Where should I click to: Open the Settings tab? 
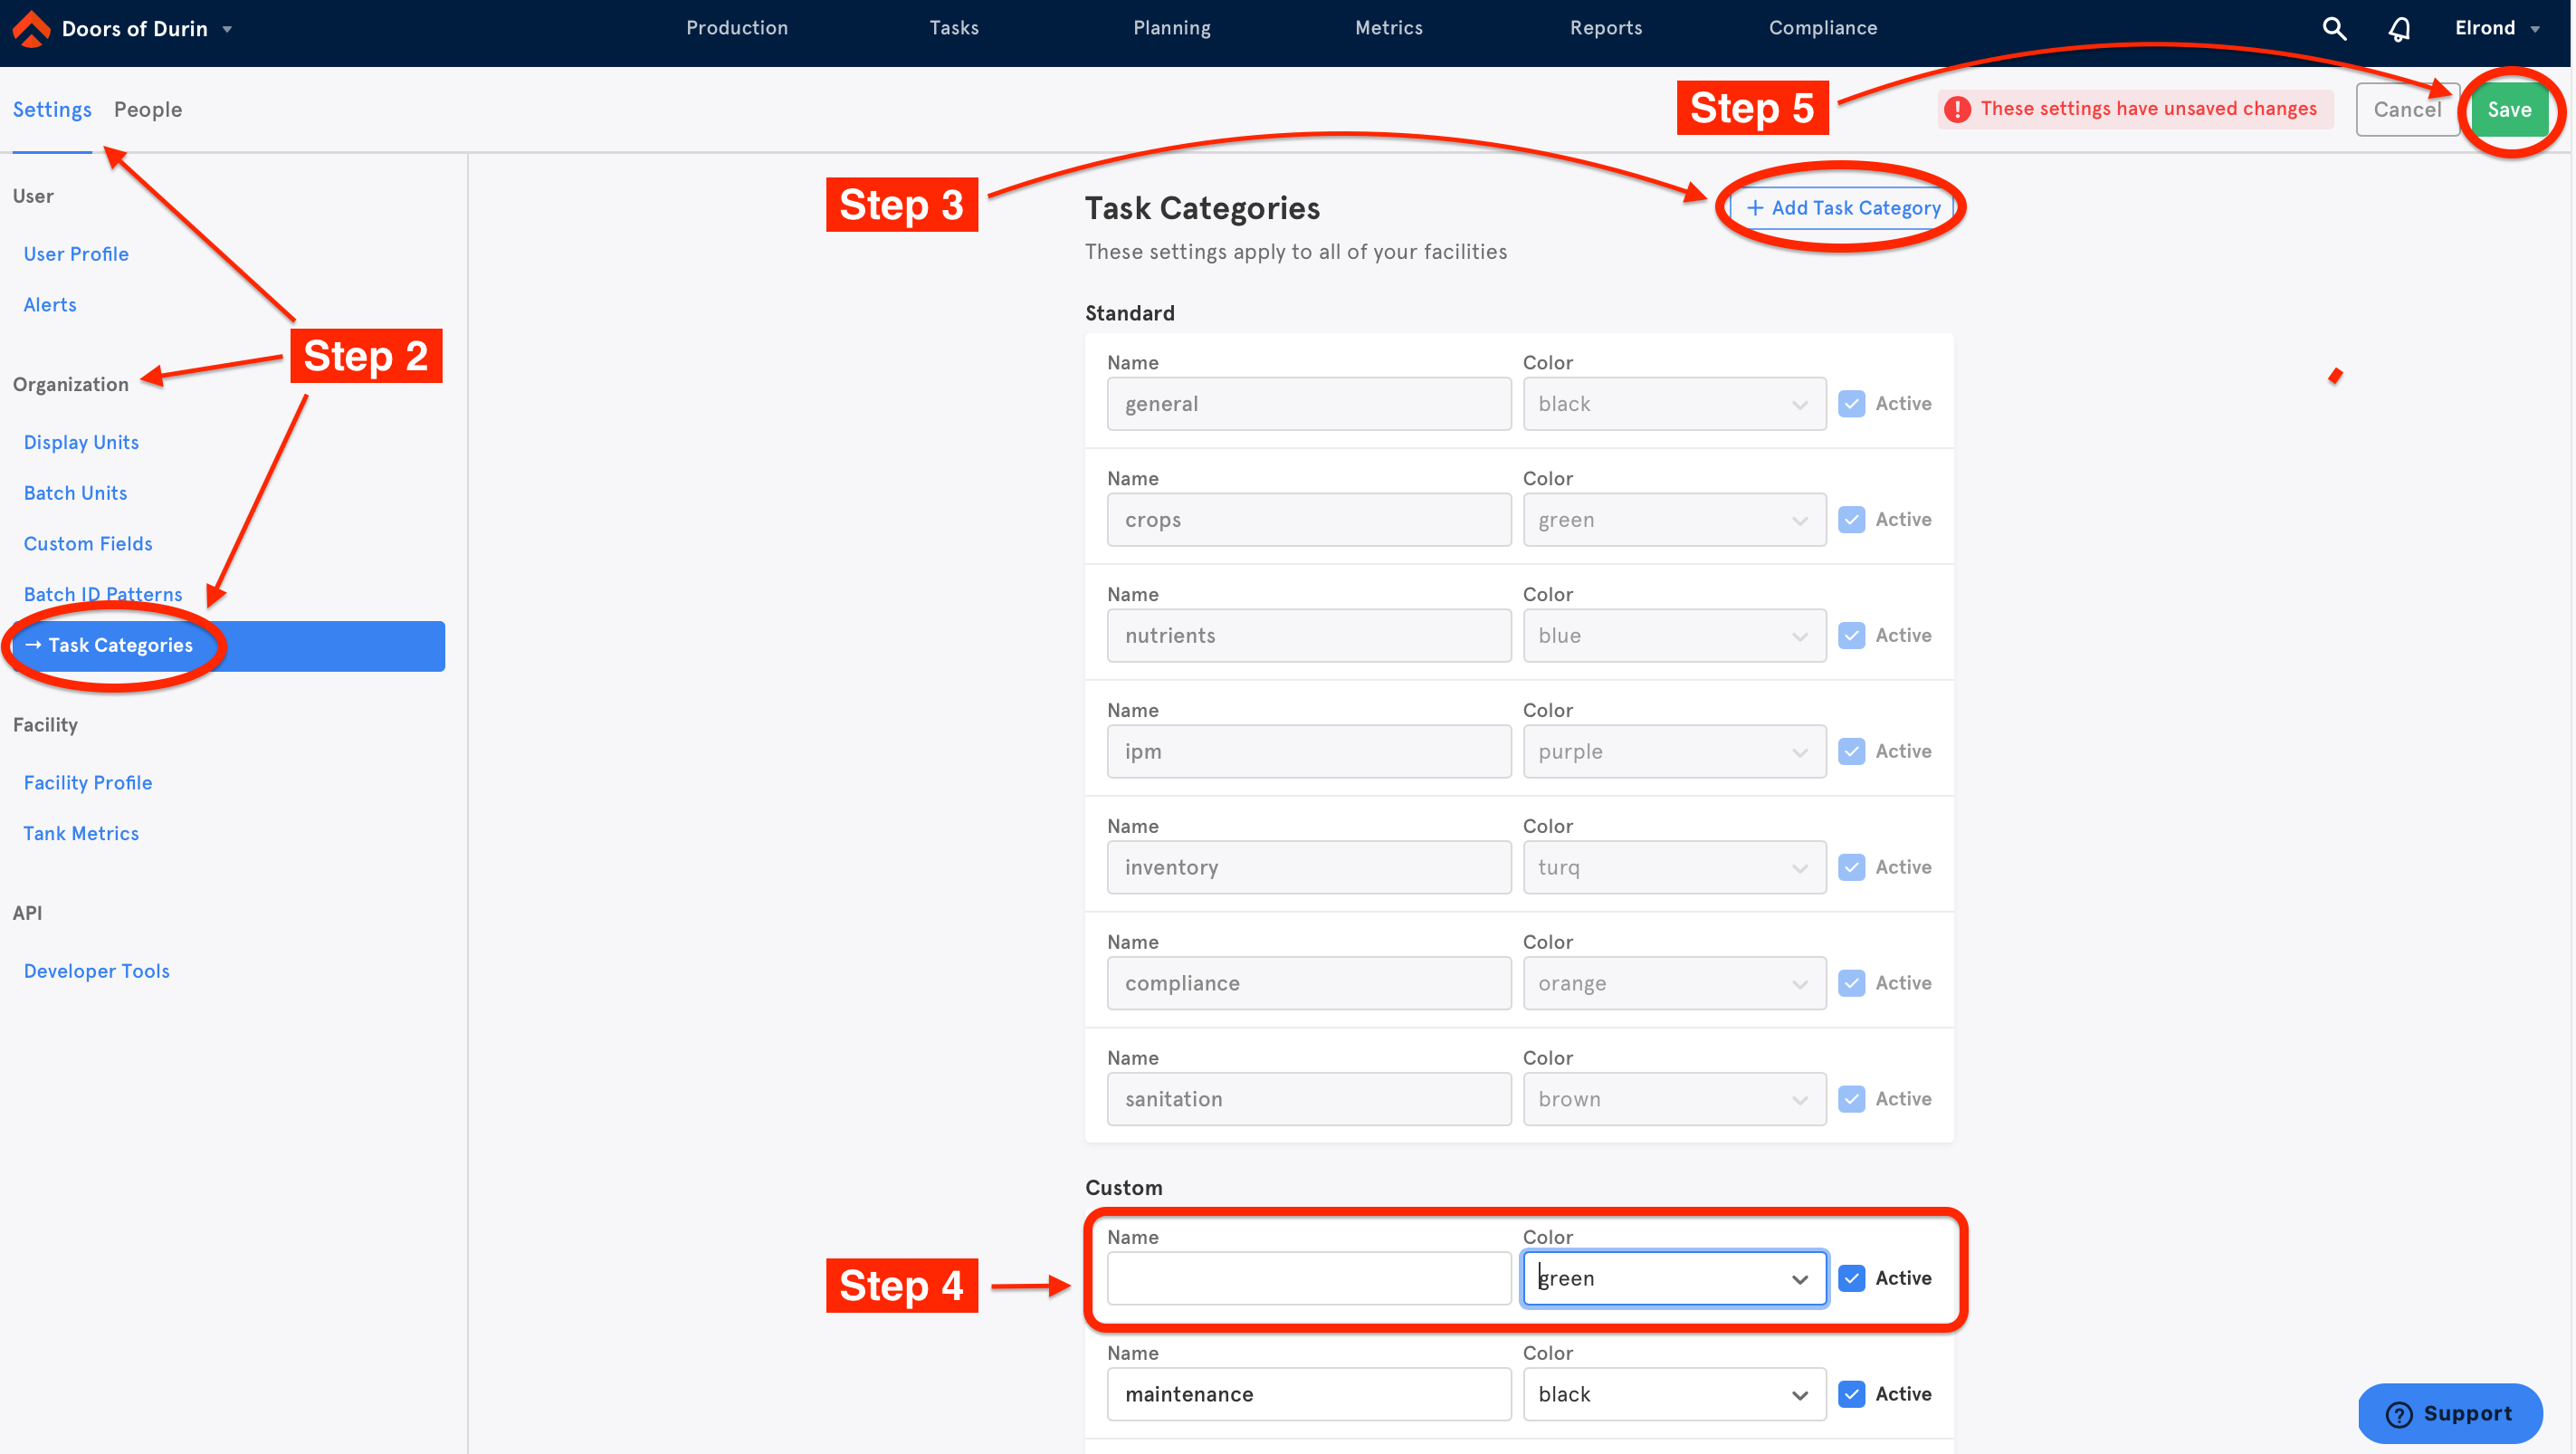53,110
